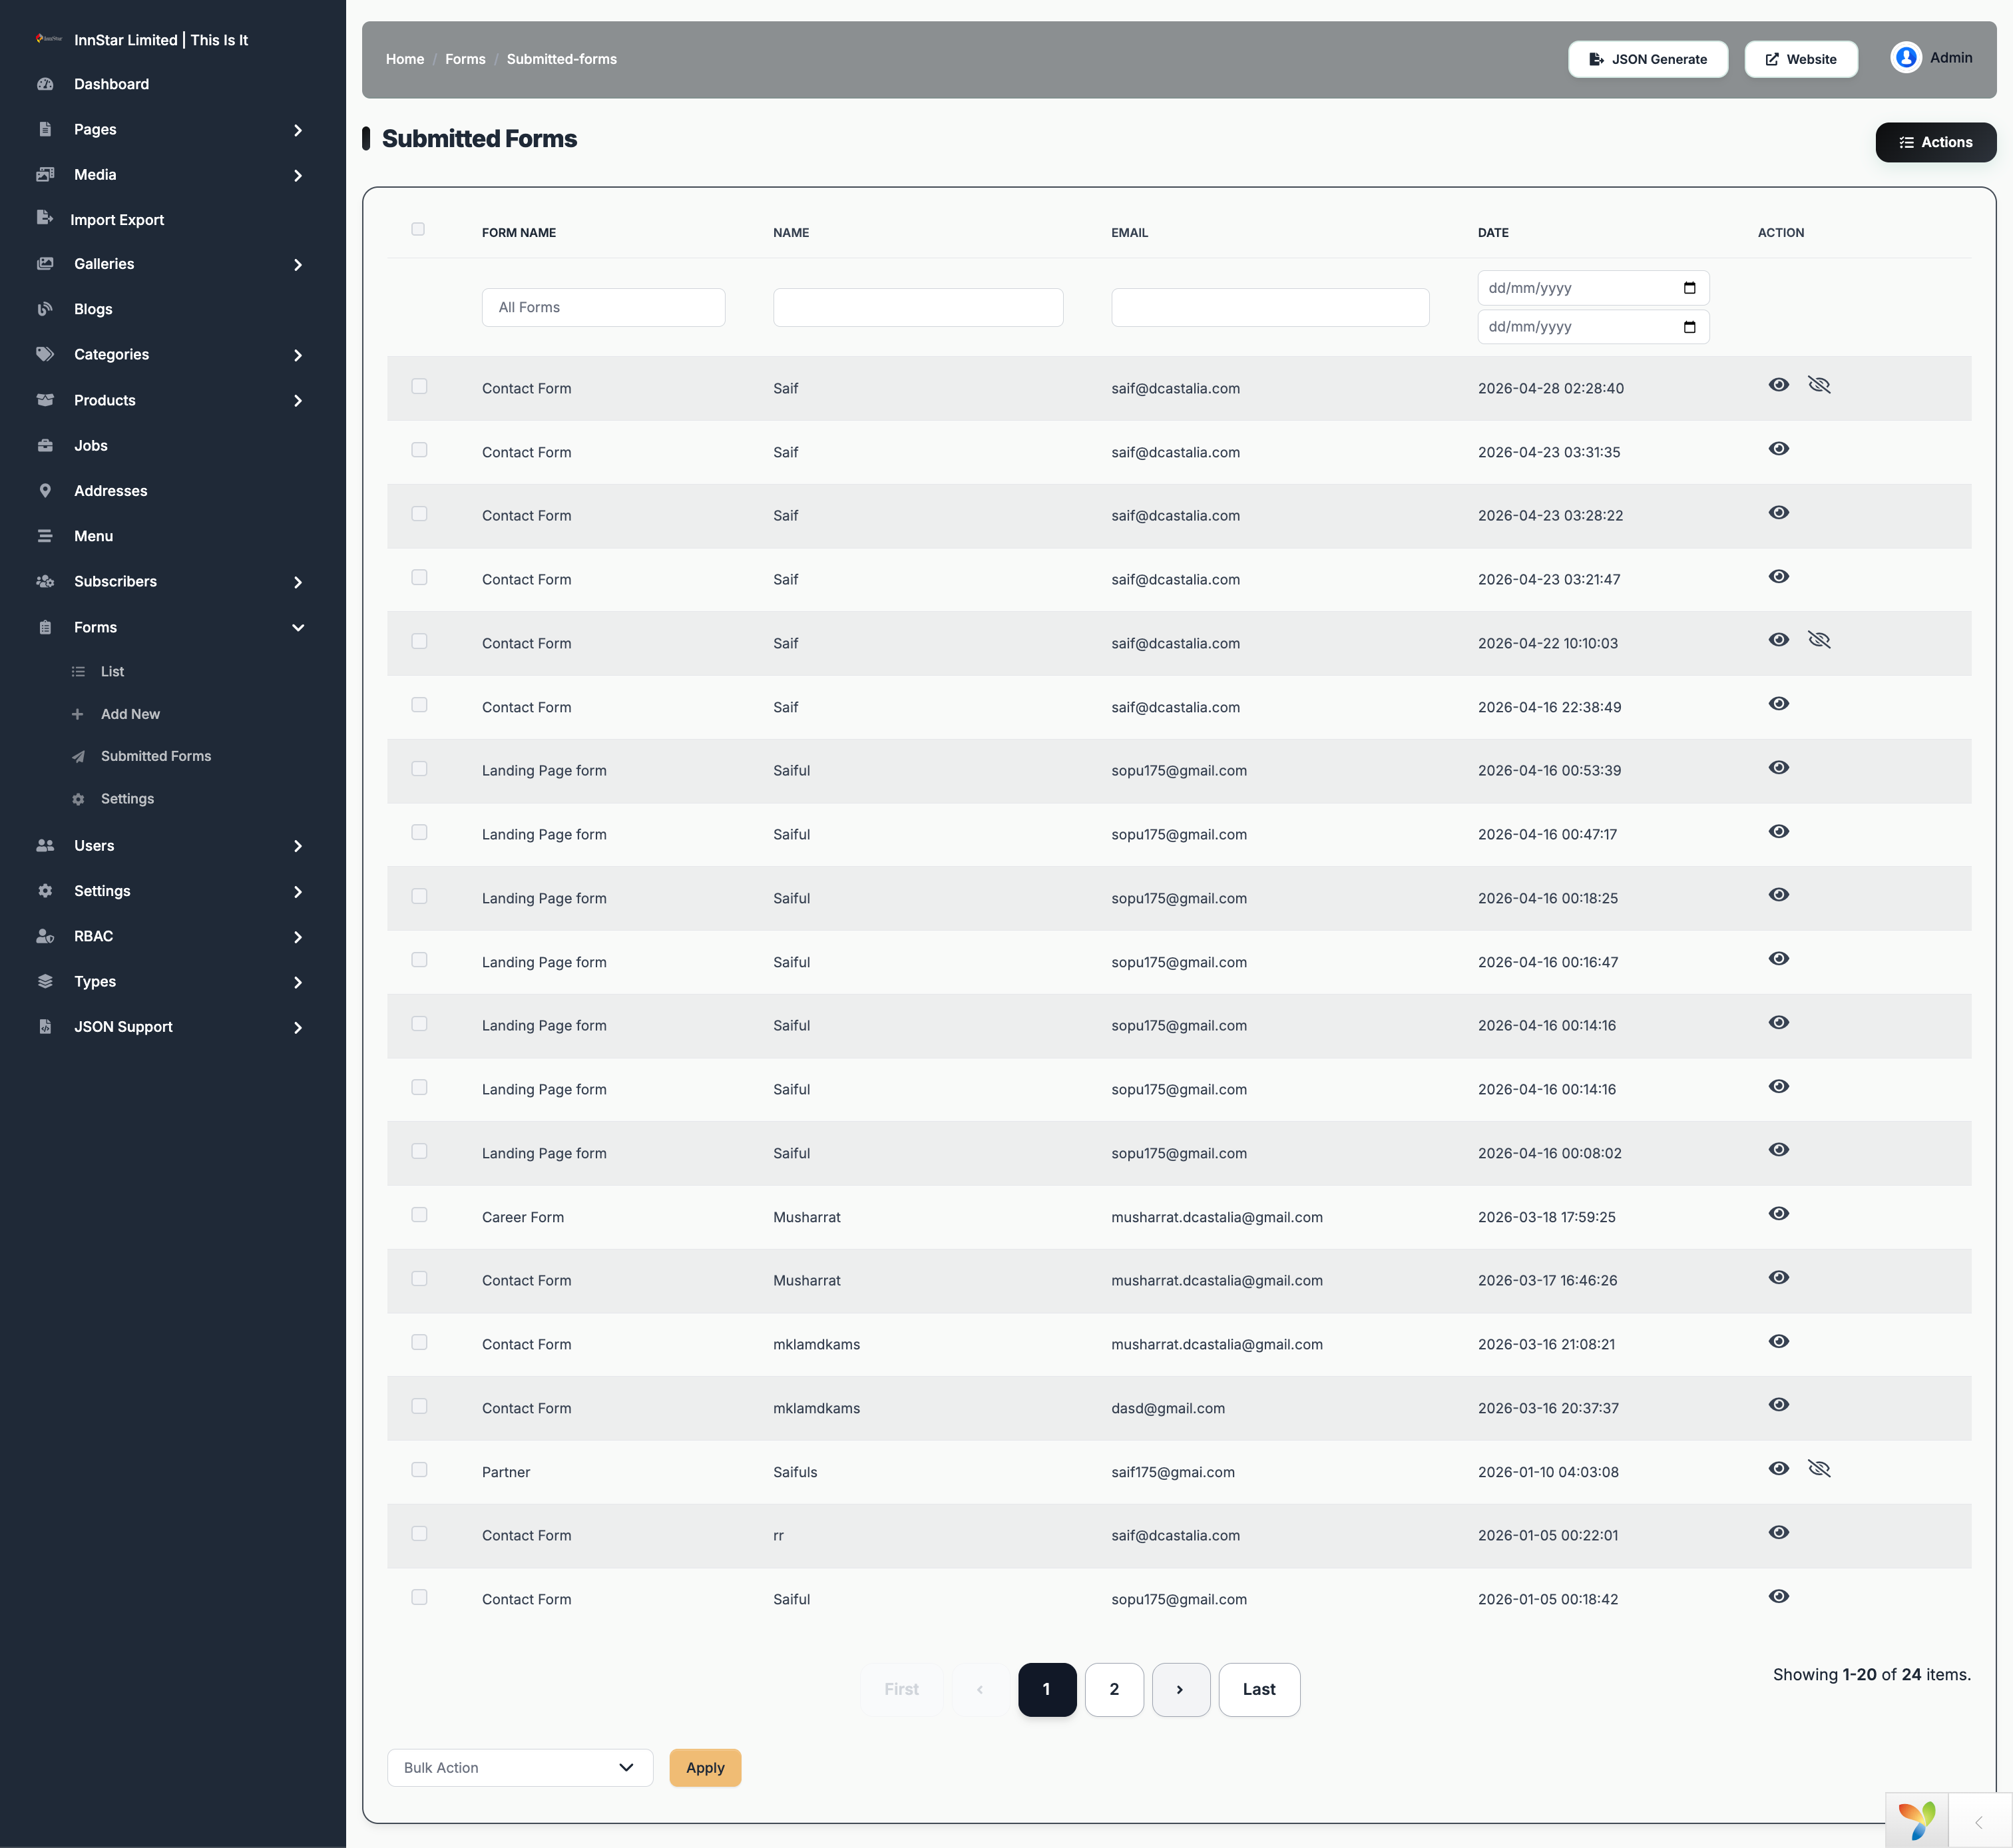Click crossed-eye icon for 2026-04-22 10:10:03 row
Image resolution: width=2013 pixels, height=1848 pixels.
click(x=1819, y=640)
